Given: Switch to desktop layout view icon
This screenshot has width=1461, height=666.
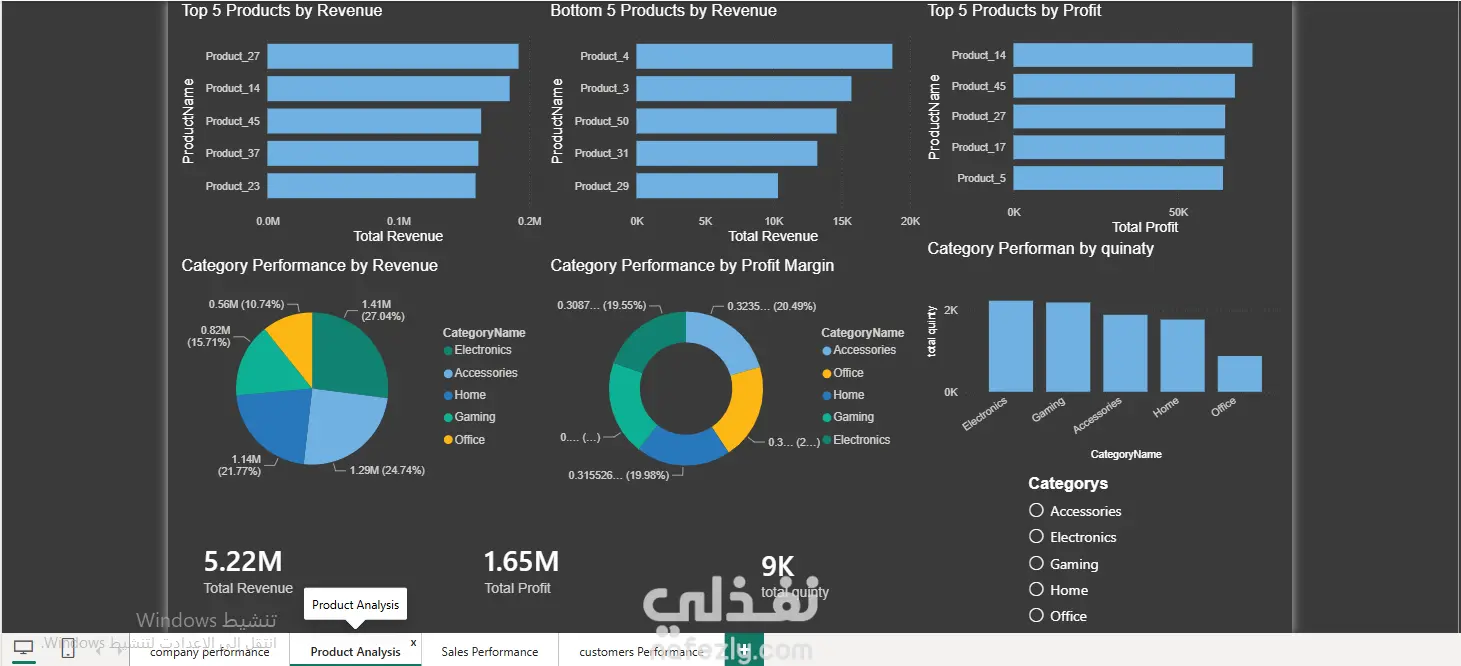Looking at the screenshot, I should point(23,648).
